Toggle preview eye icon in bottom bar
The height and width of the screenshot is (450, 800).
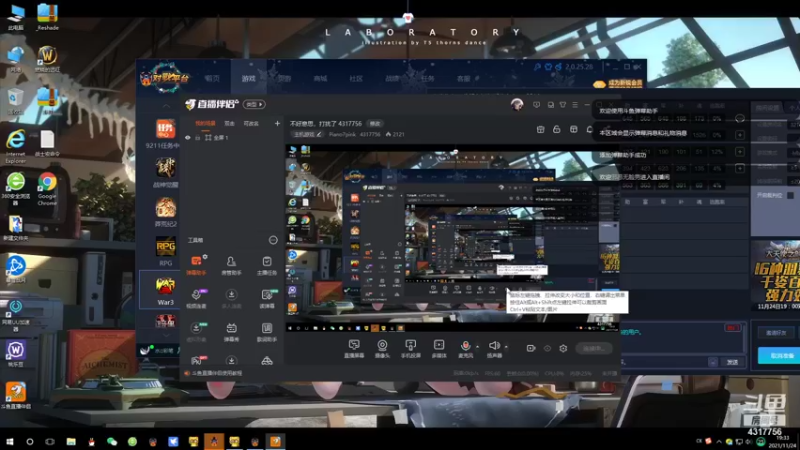[547, 348]
